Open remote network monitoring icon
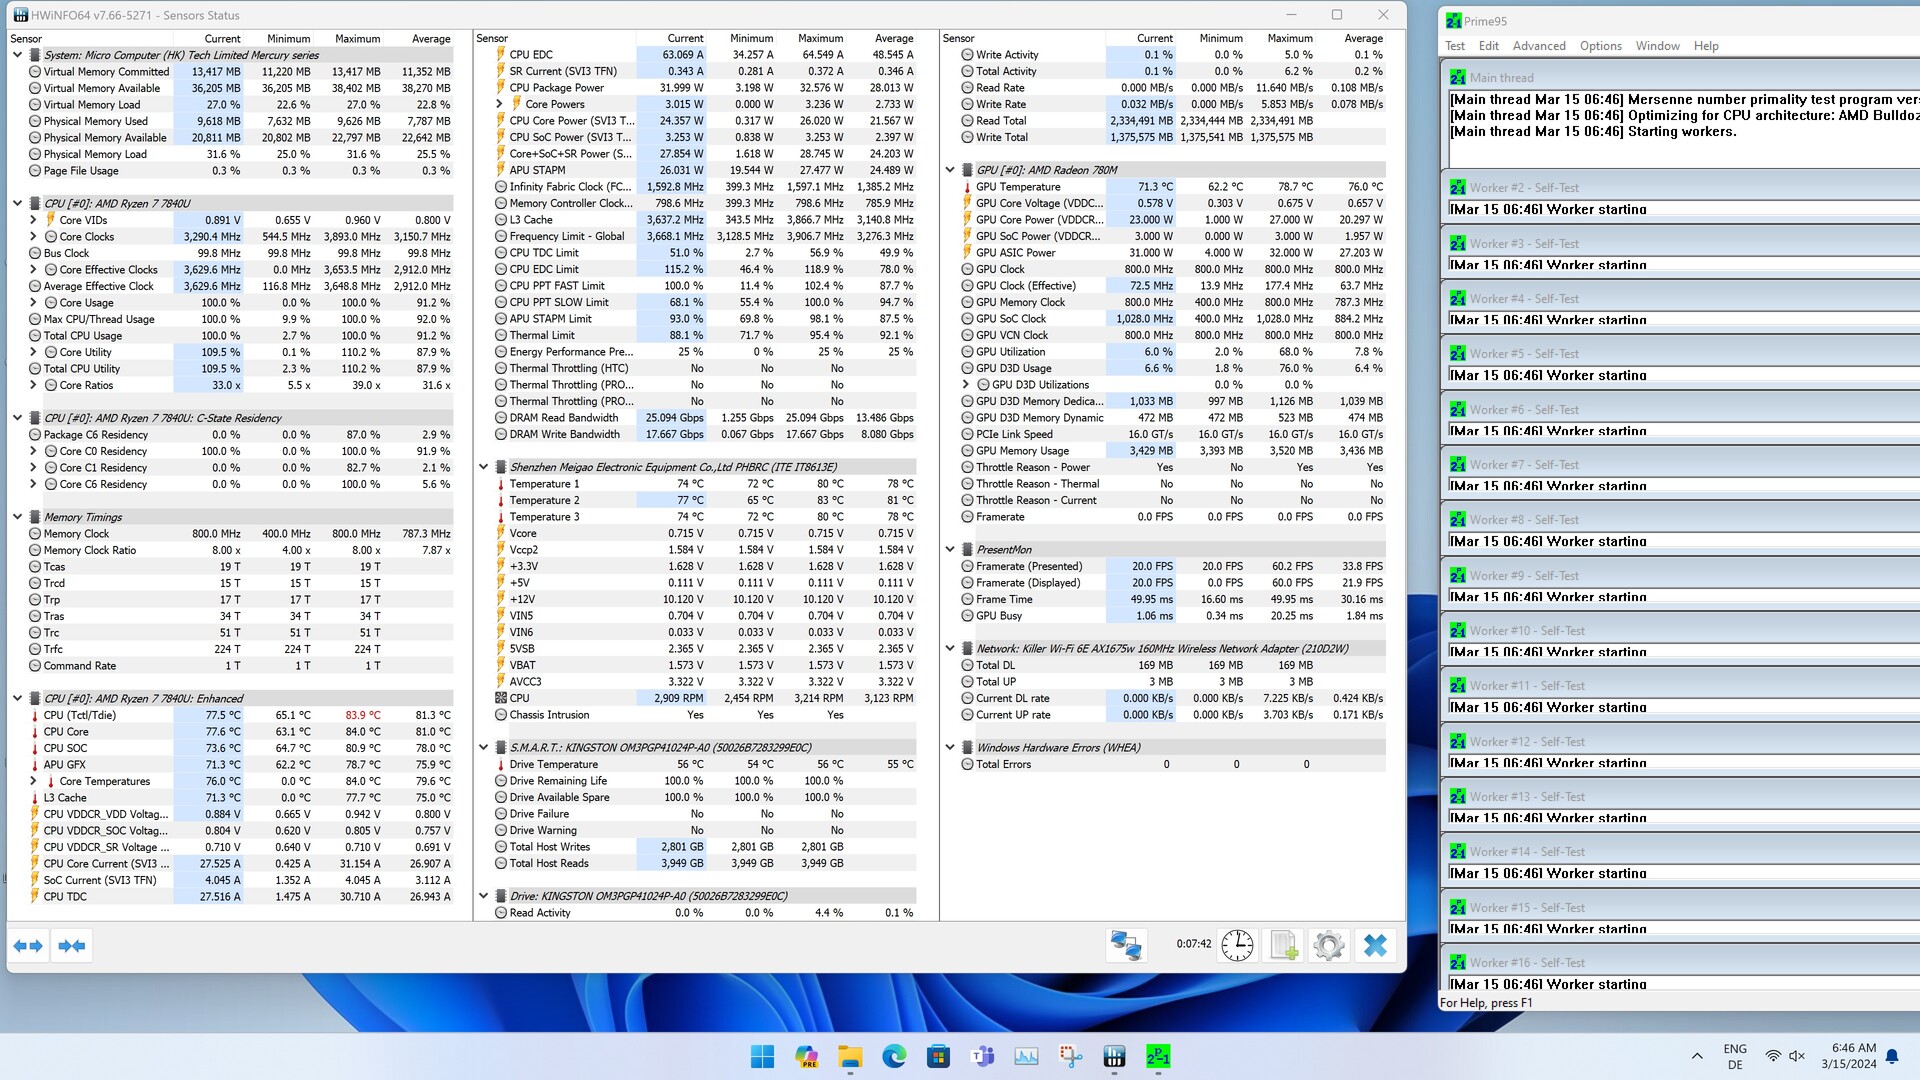 pos(1126,945)
